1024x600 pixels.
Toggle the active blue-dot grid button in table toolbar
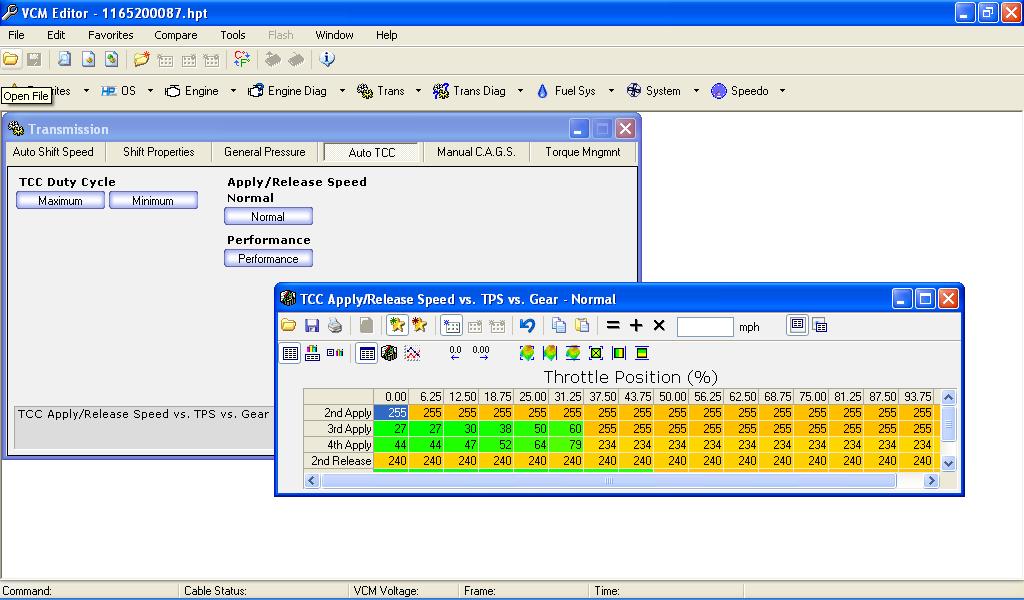point(451,325)
